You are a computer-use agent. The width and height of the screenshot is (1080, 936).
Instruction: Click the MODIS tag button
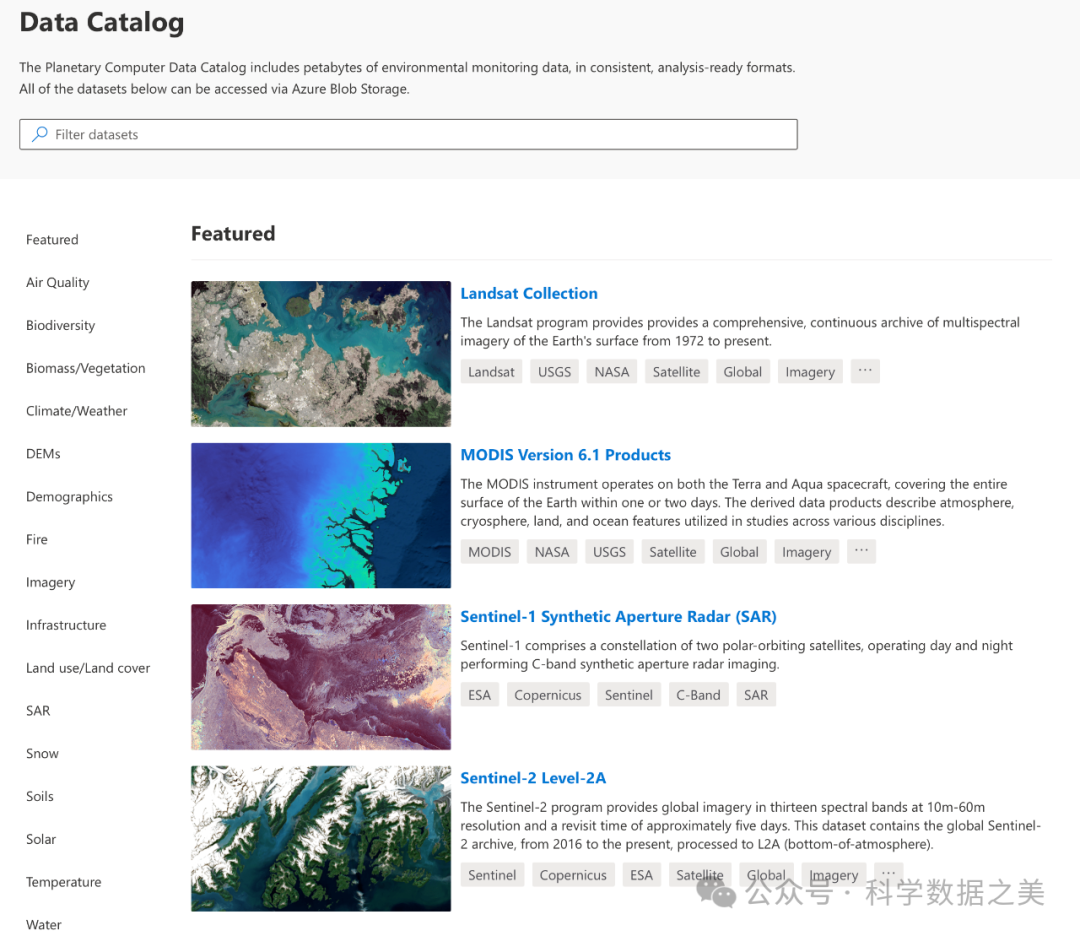[x=489, y=552]
